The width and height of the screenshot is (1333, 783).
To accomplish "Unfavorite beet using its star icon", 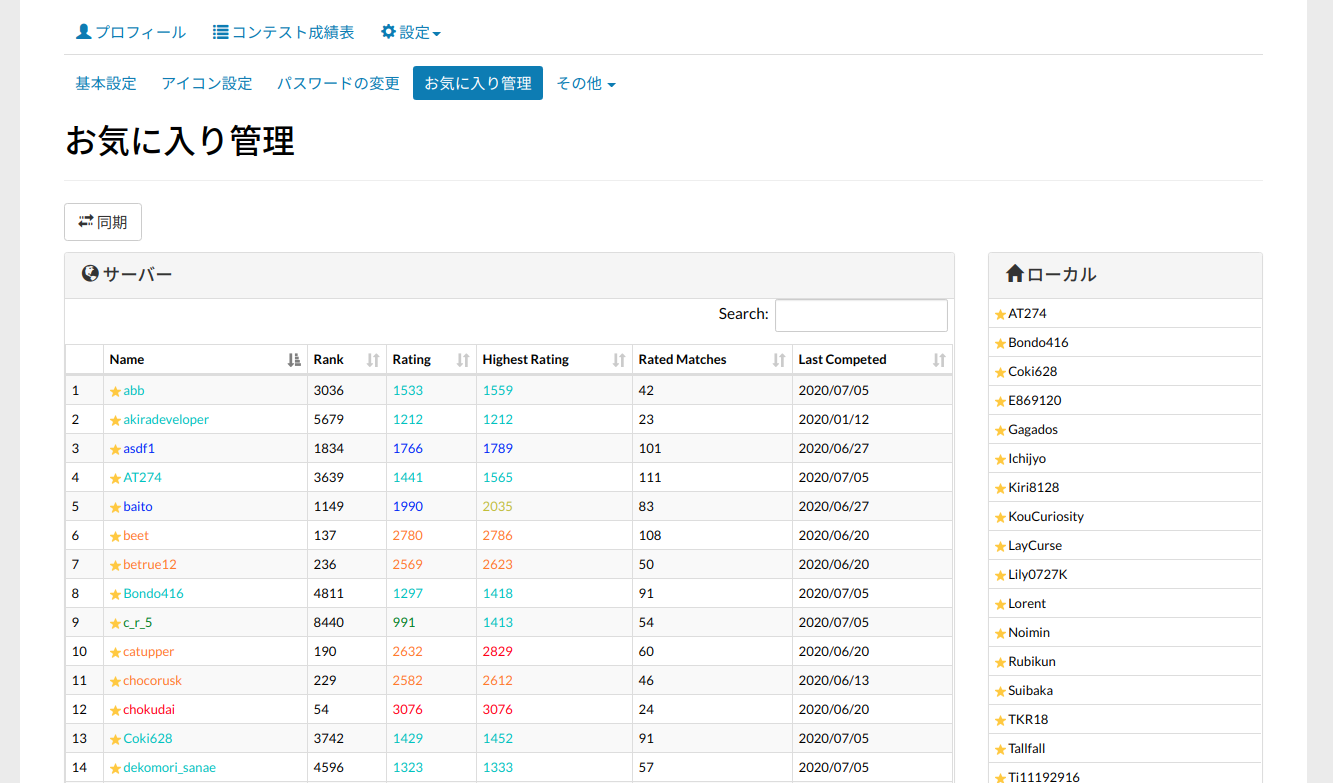I will click(115, 536).
